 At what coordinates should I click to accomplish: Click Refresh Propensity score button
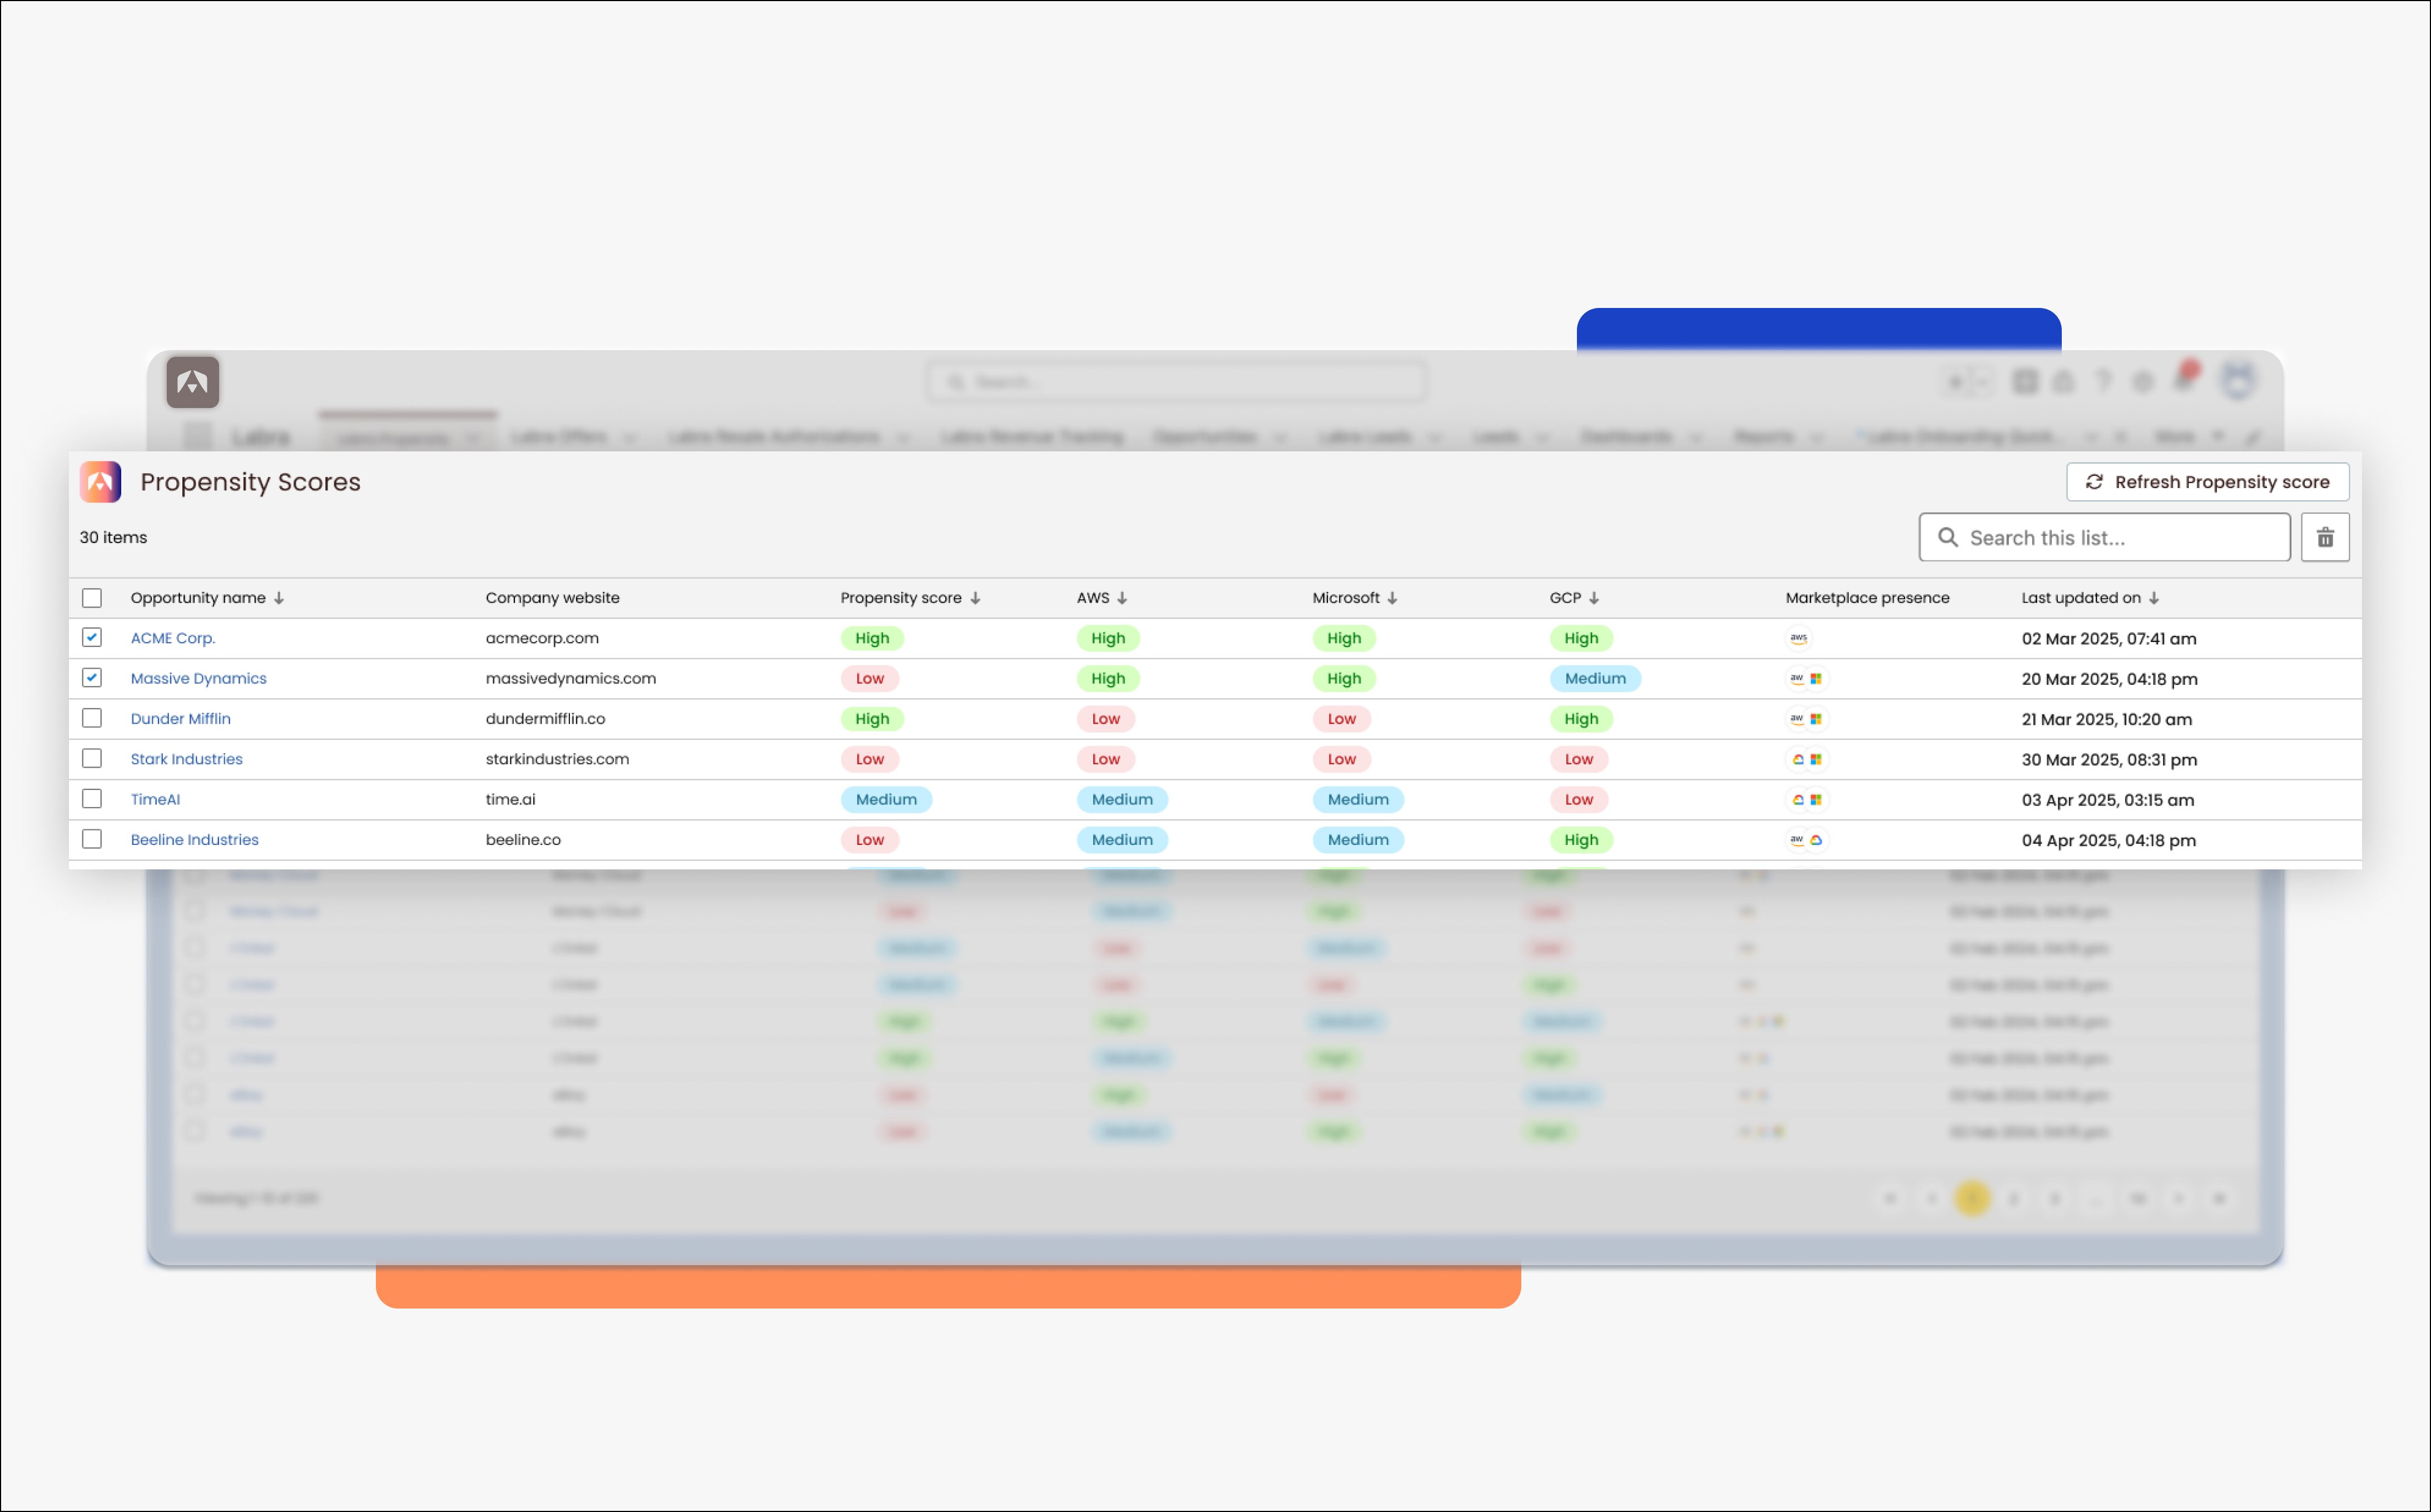(2207, 482)
